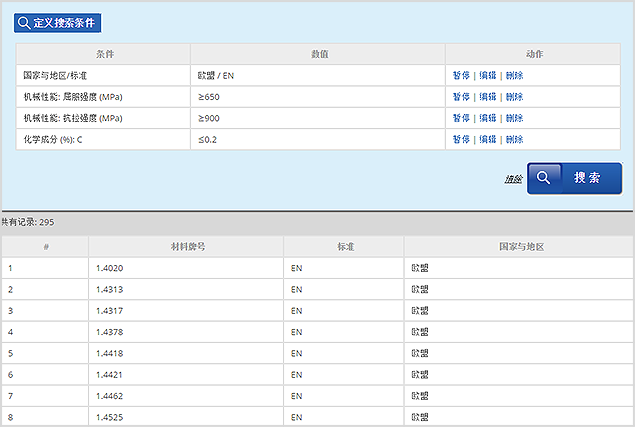This screenshot has width=635, height=427.
Task: Select material 1.4525 in the results
Action: (109, 415)
